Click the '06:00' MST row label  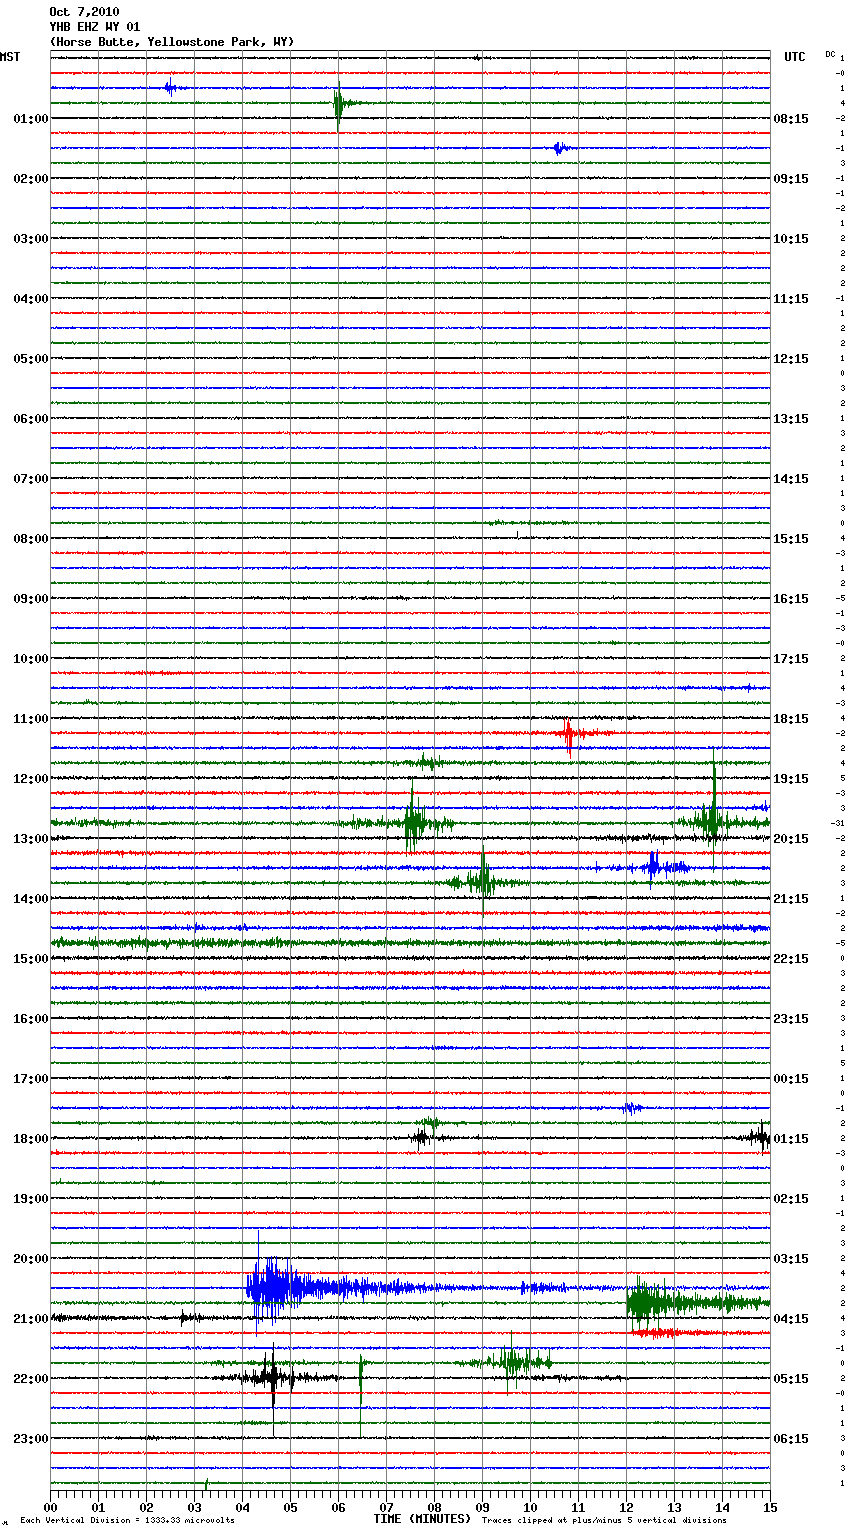point(31,419)
